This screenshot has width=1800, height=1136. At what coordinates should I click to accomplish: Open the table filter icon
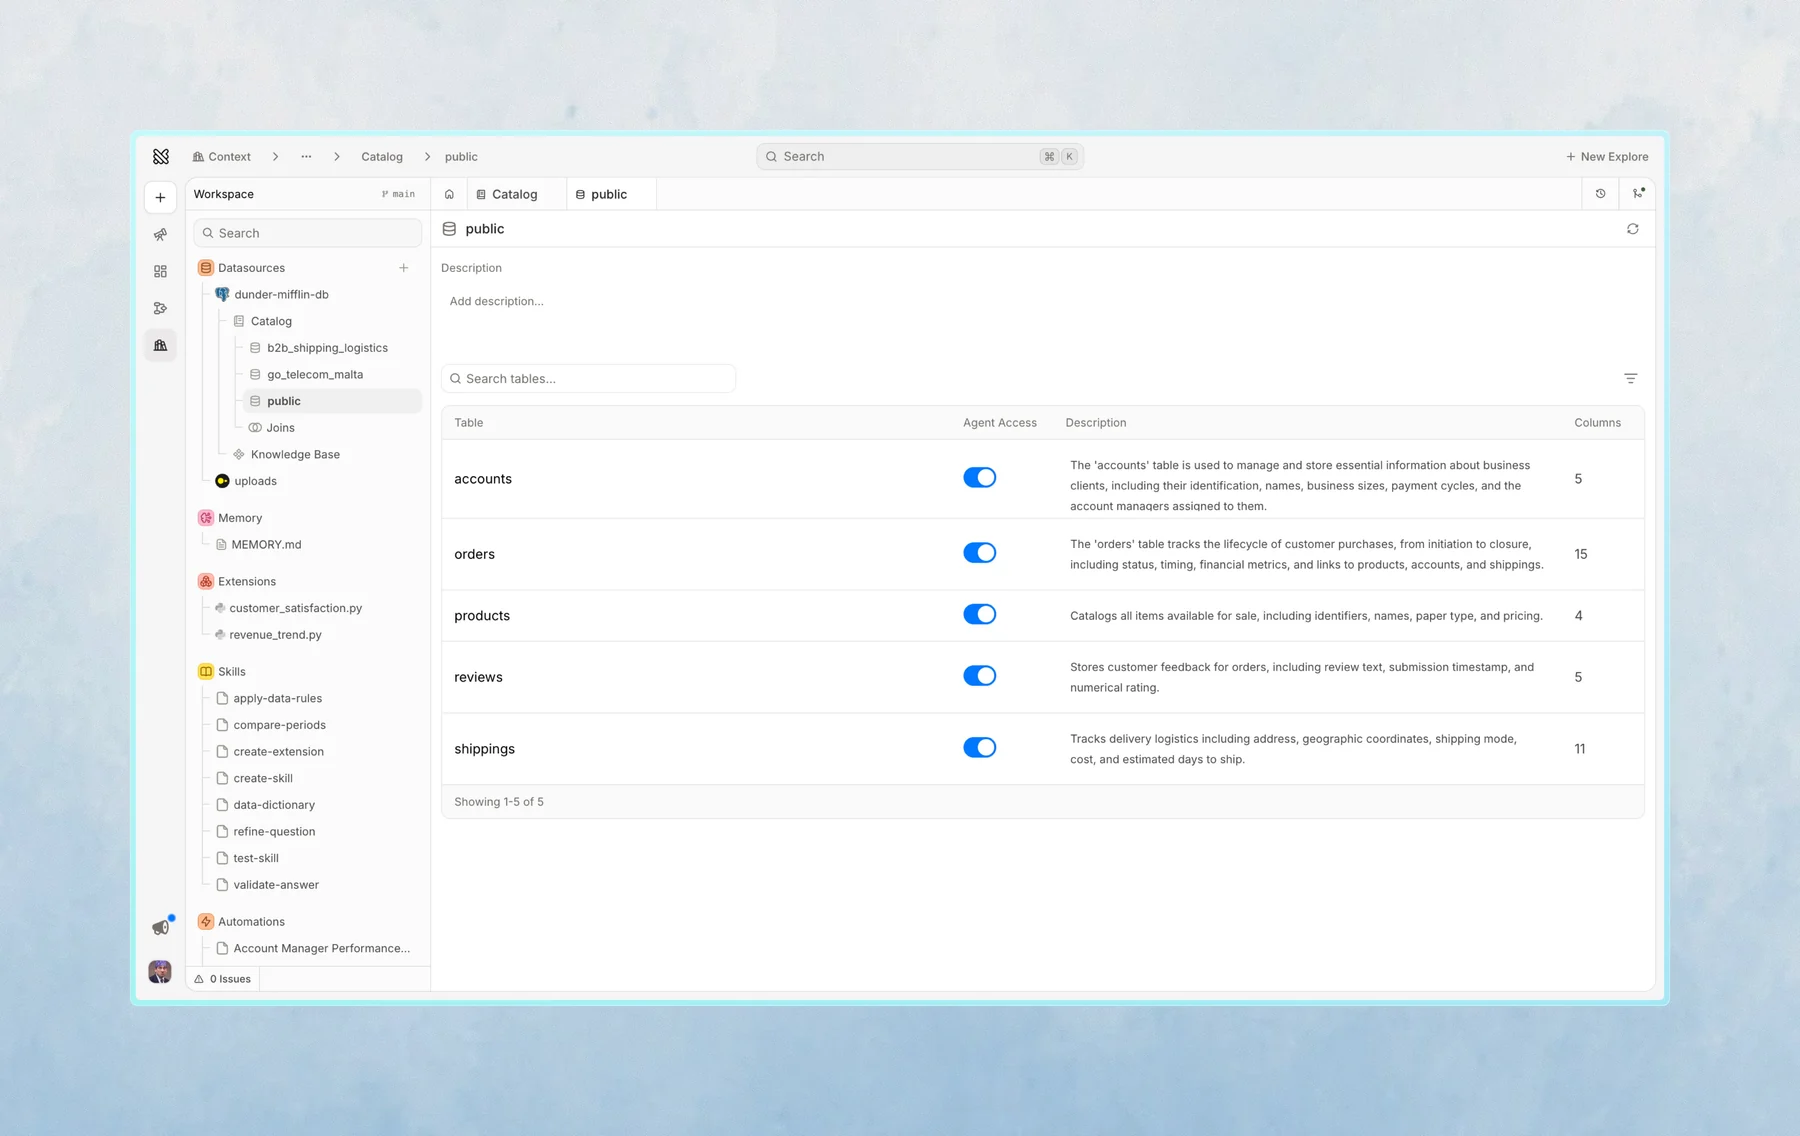pos(1630,378)
